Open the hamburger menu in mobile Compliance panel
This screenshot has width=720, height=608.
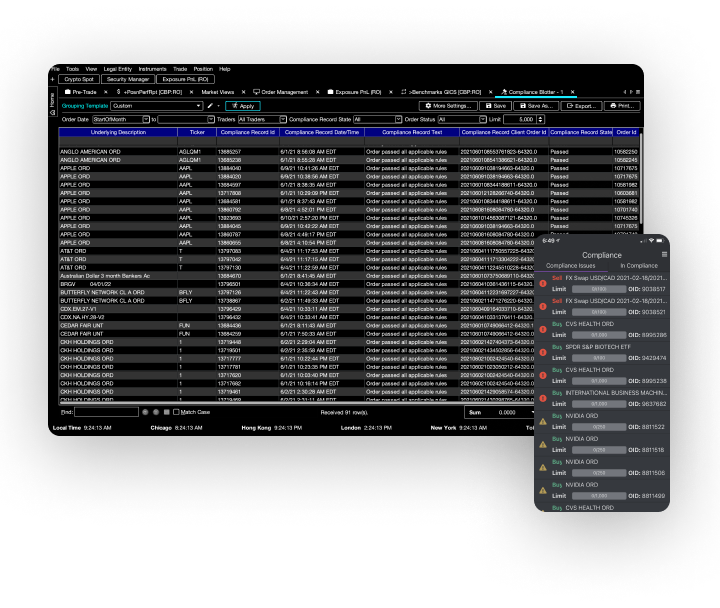pos(663,254)
